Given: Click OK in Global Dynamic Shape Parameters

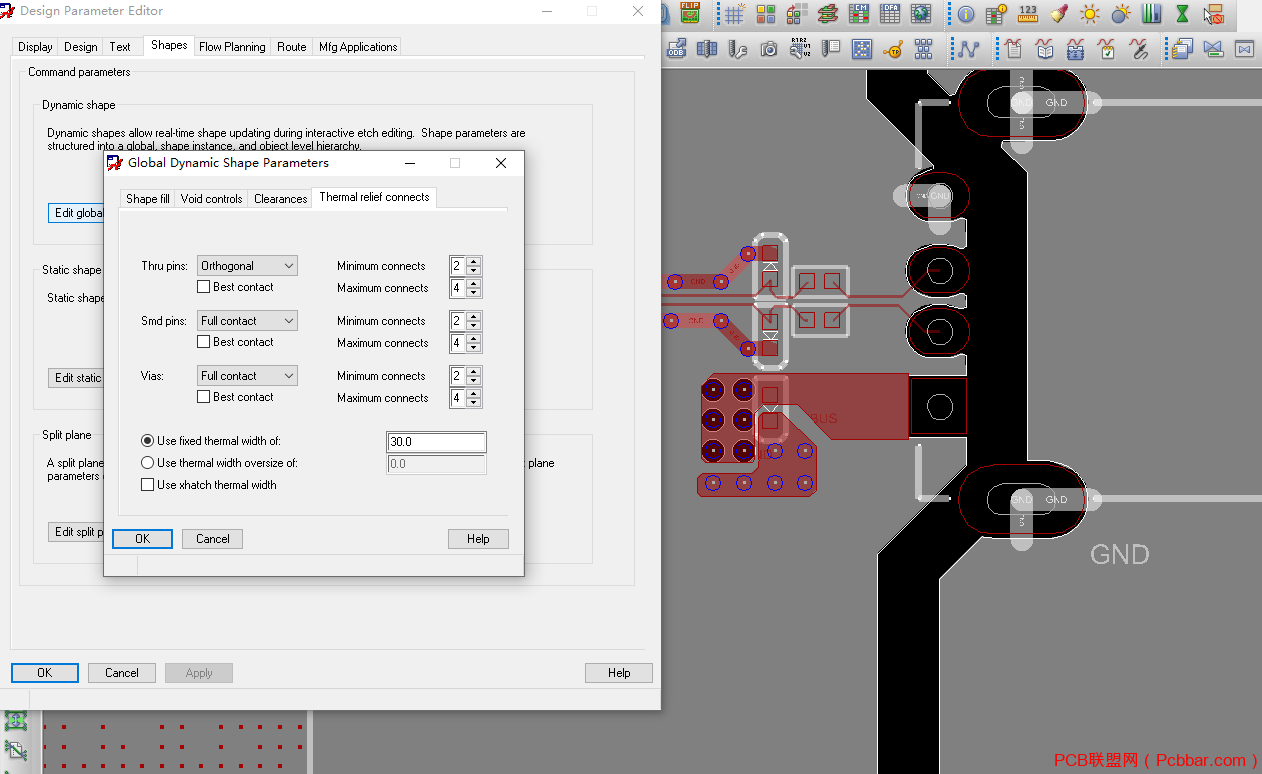Looking at the screenshot, I should coord(142,539).
